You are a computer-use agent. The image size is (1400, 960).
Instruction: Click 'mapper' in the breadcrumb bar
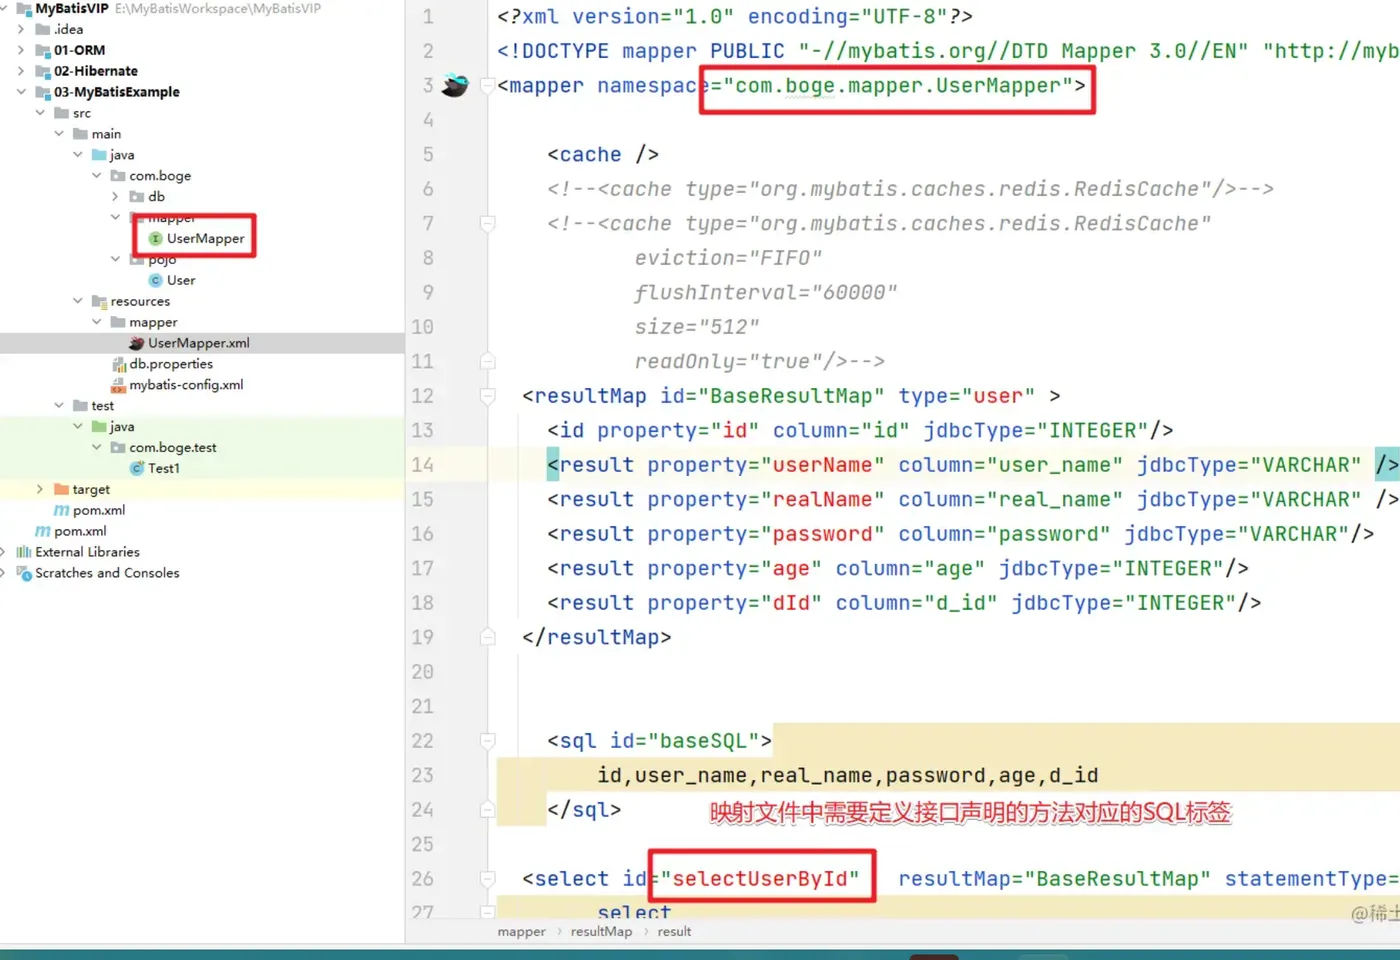click(x=522, y=932)
